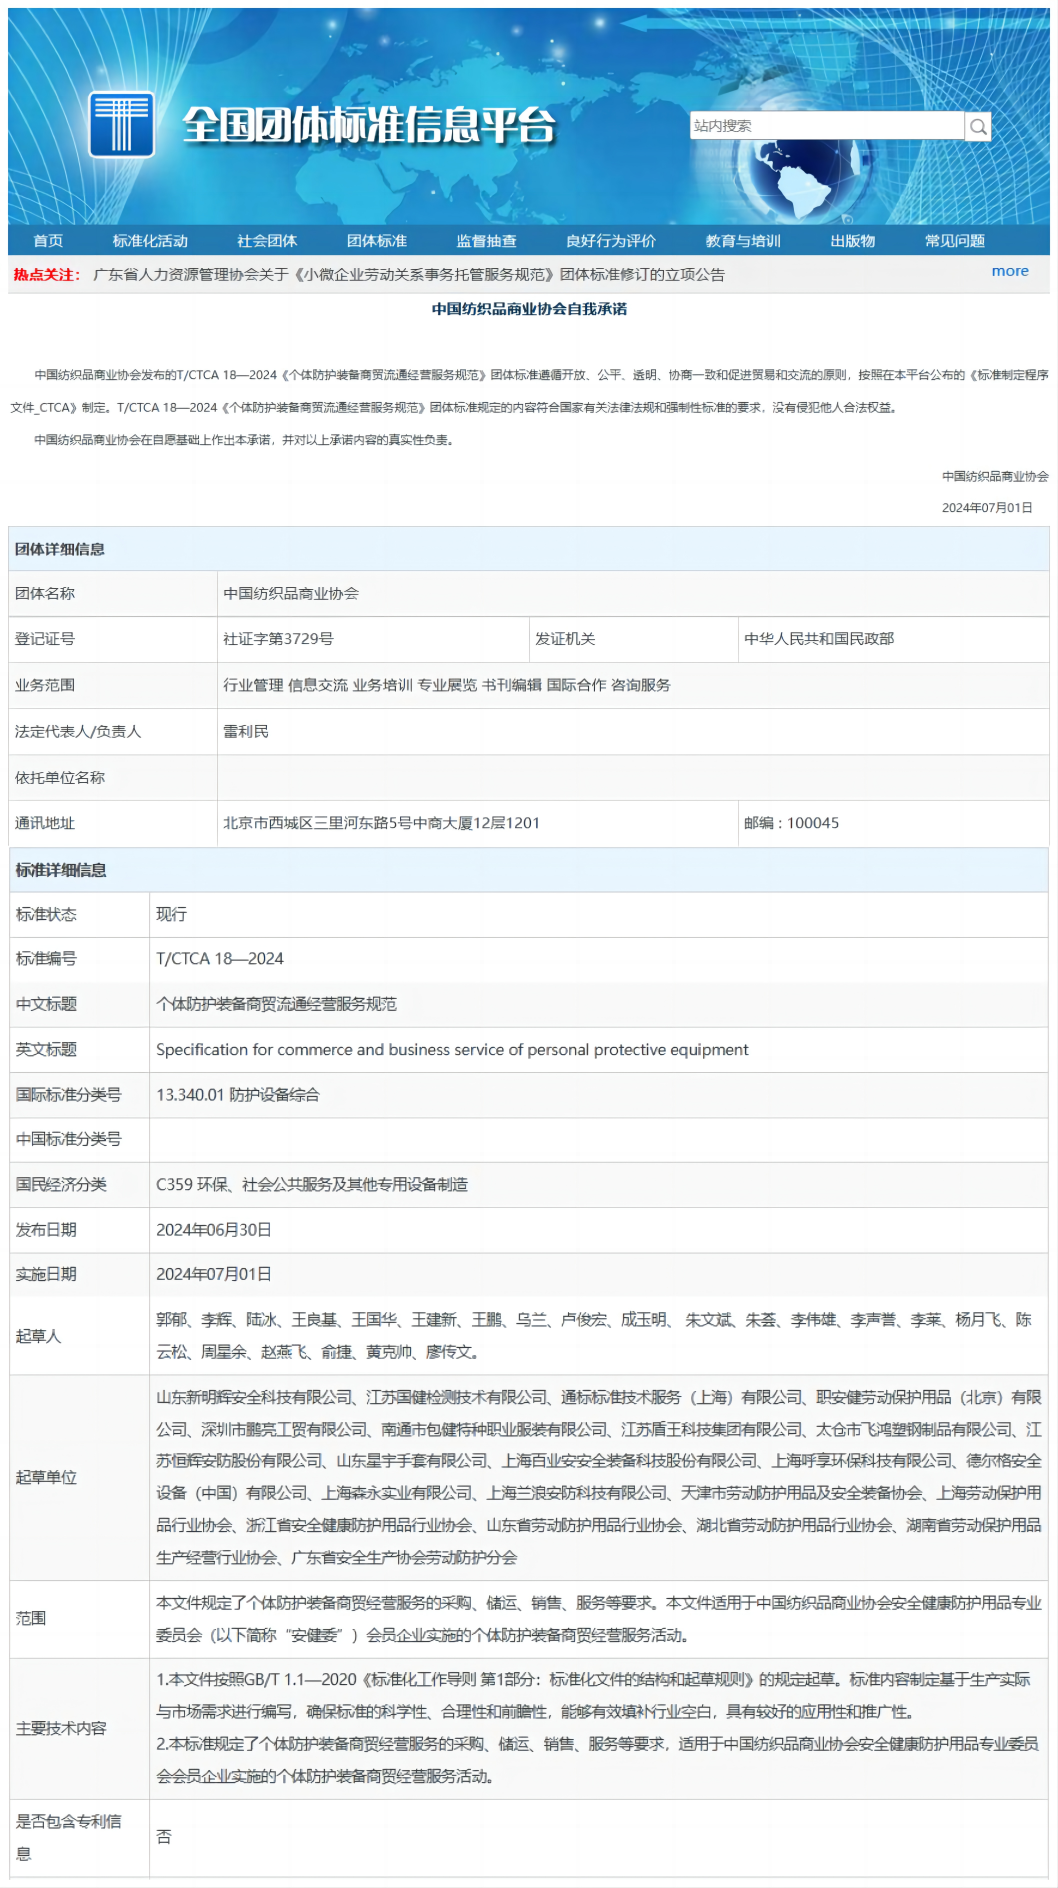1058x1888 pixels.
Task: Open the 标准化活动 menu item
Action: (x=150, y=241)
